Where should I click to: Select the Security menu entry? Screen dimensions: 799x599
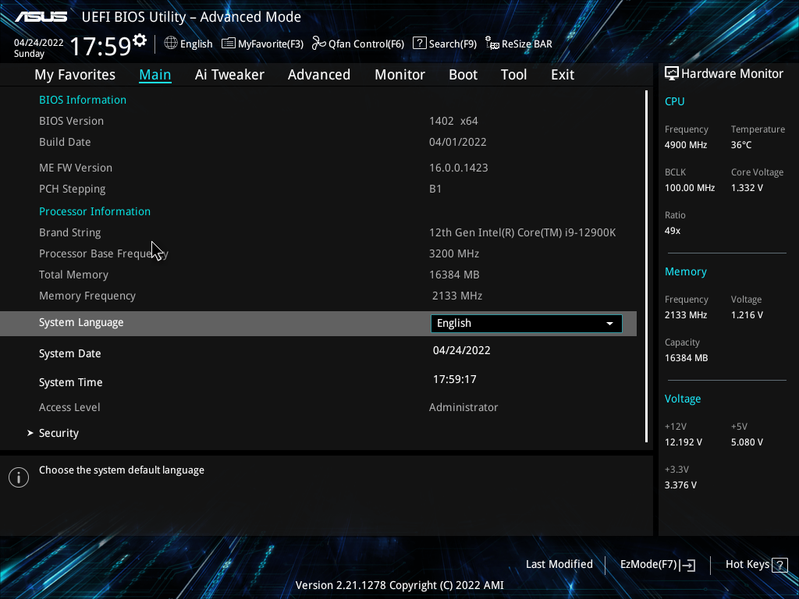point(59,433)
